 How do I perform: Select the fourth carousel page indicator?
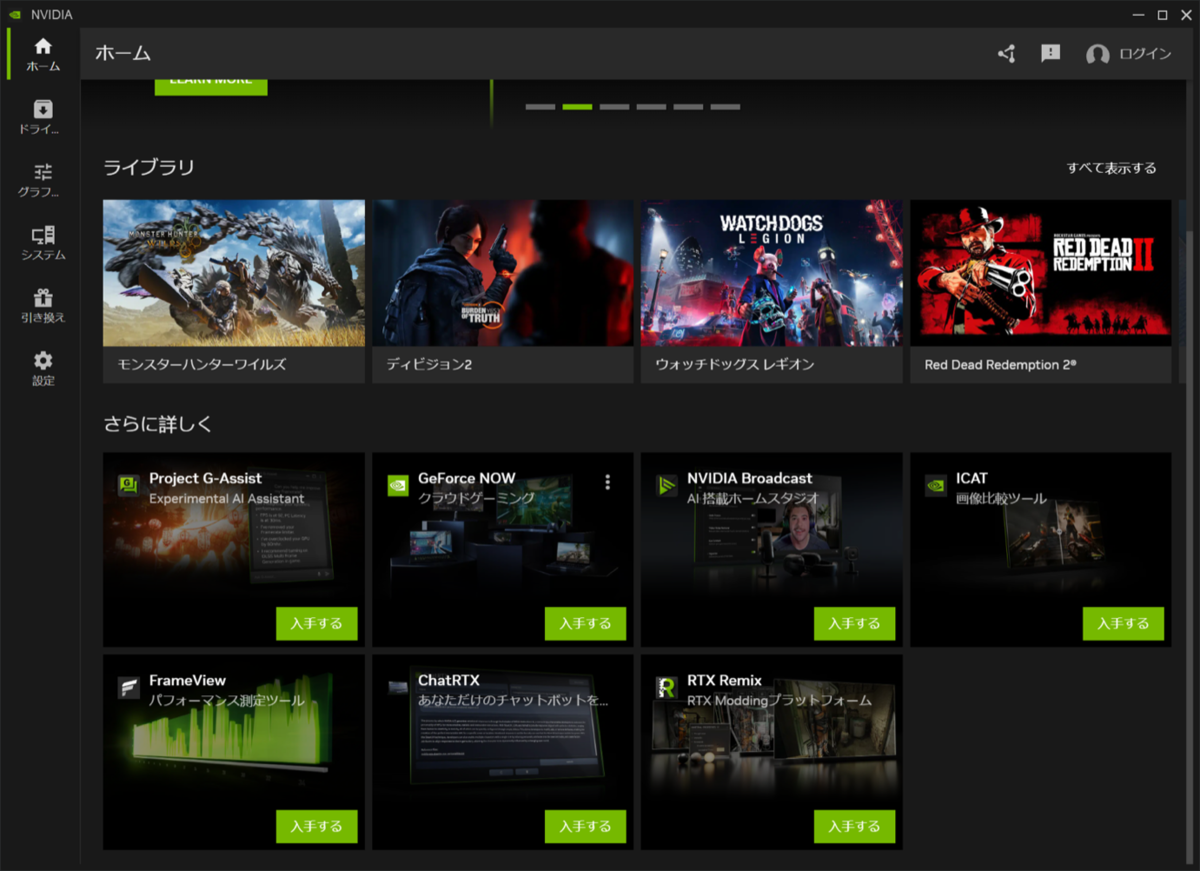651,107
